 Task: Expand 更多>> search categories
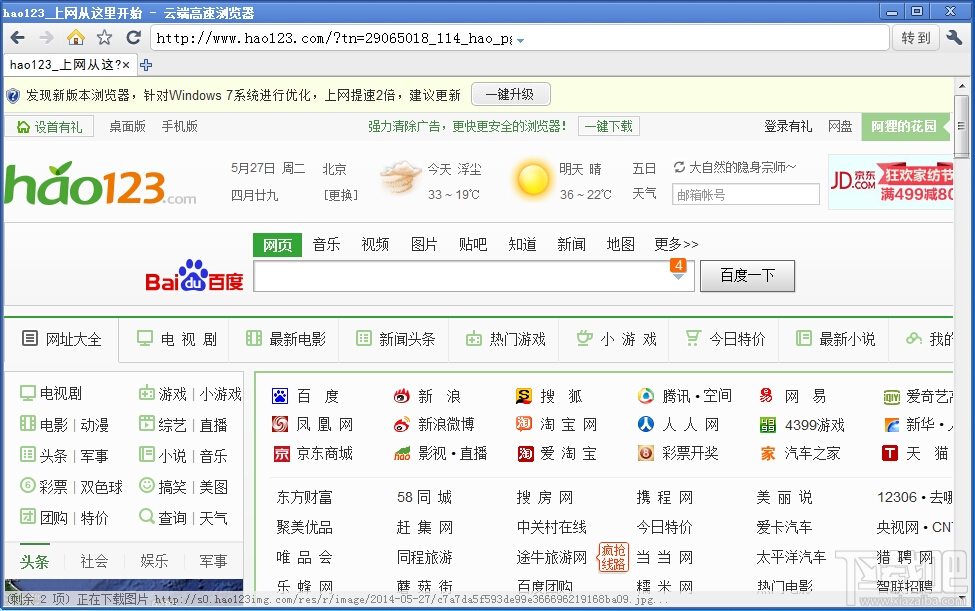coord(676,244)
